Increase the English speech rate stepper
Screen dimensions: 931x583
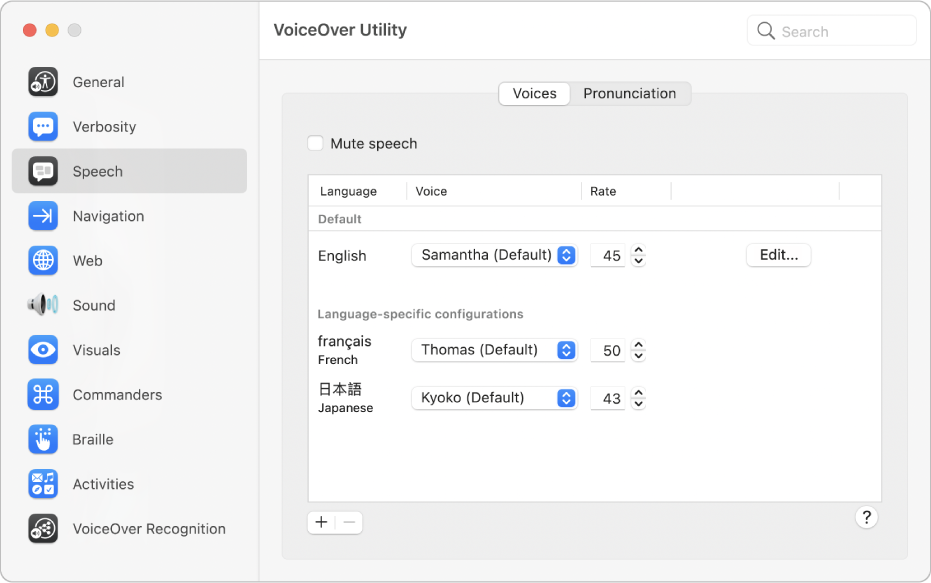point(639,251)
